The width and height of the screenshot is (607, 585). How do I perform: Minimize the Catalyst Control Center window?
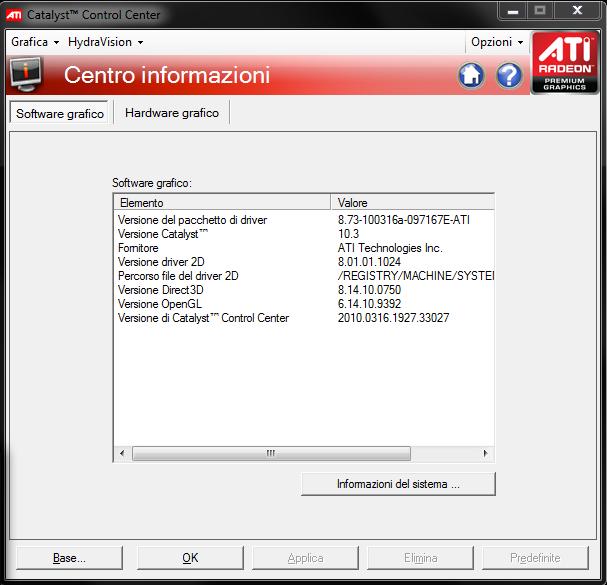pyautogui.click(x=513, y=10)
